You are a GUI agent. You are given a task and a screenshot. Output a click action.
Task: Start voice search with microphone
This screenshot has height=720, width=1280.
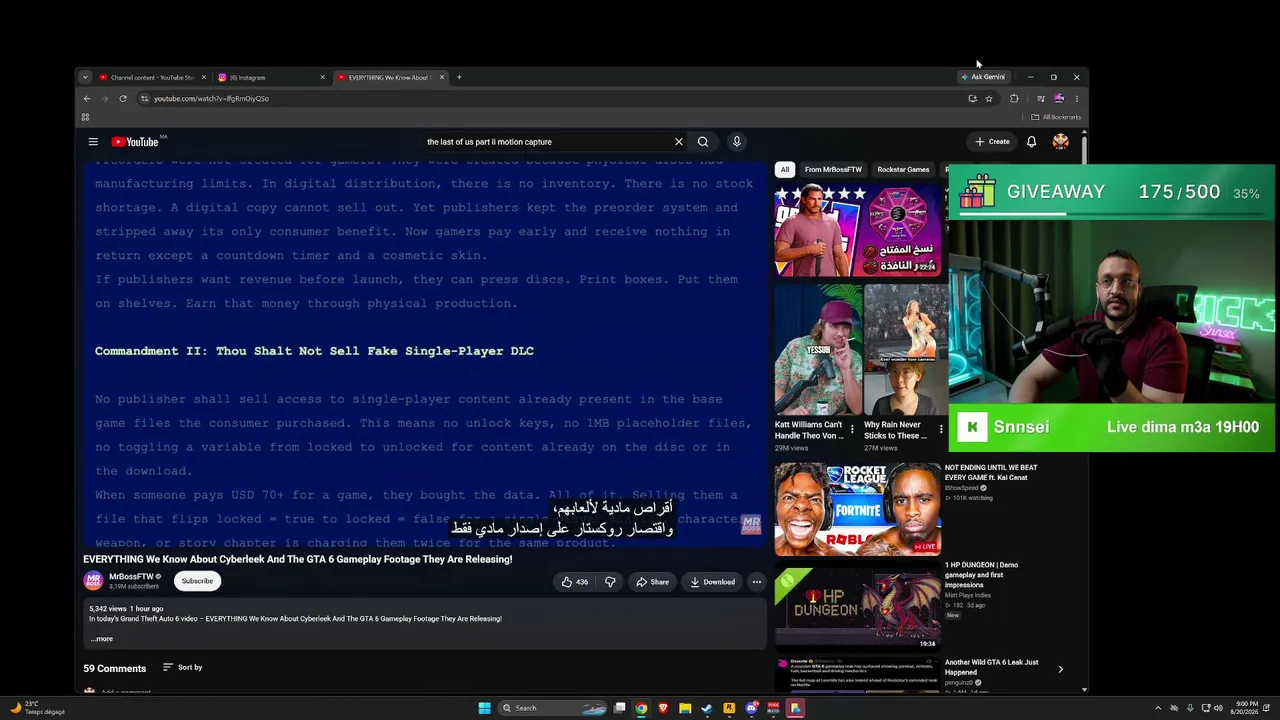click(x=737, y=142)
